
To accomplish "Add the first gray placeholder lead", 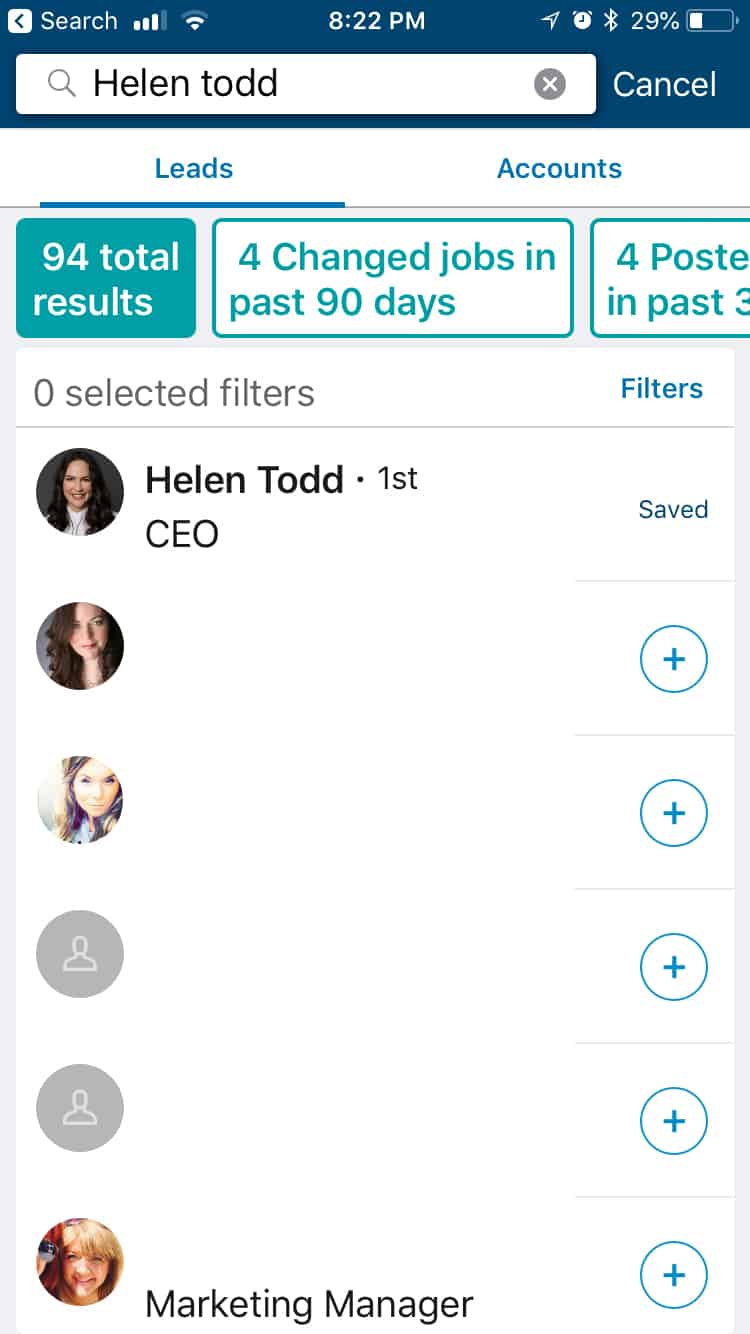I will click(x=673, y=967).
